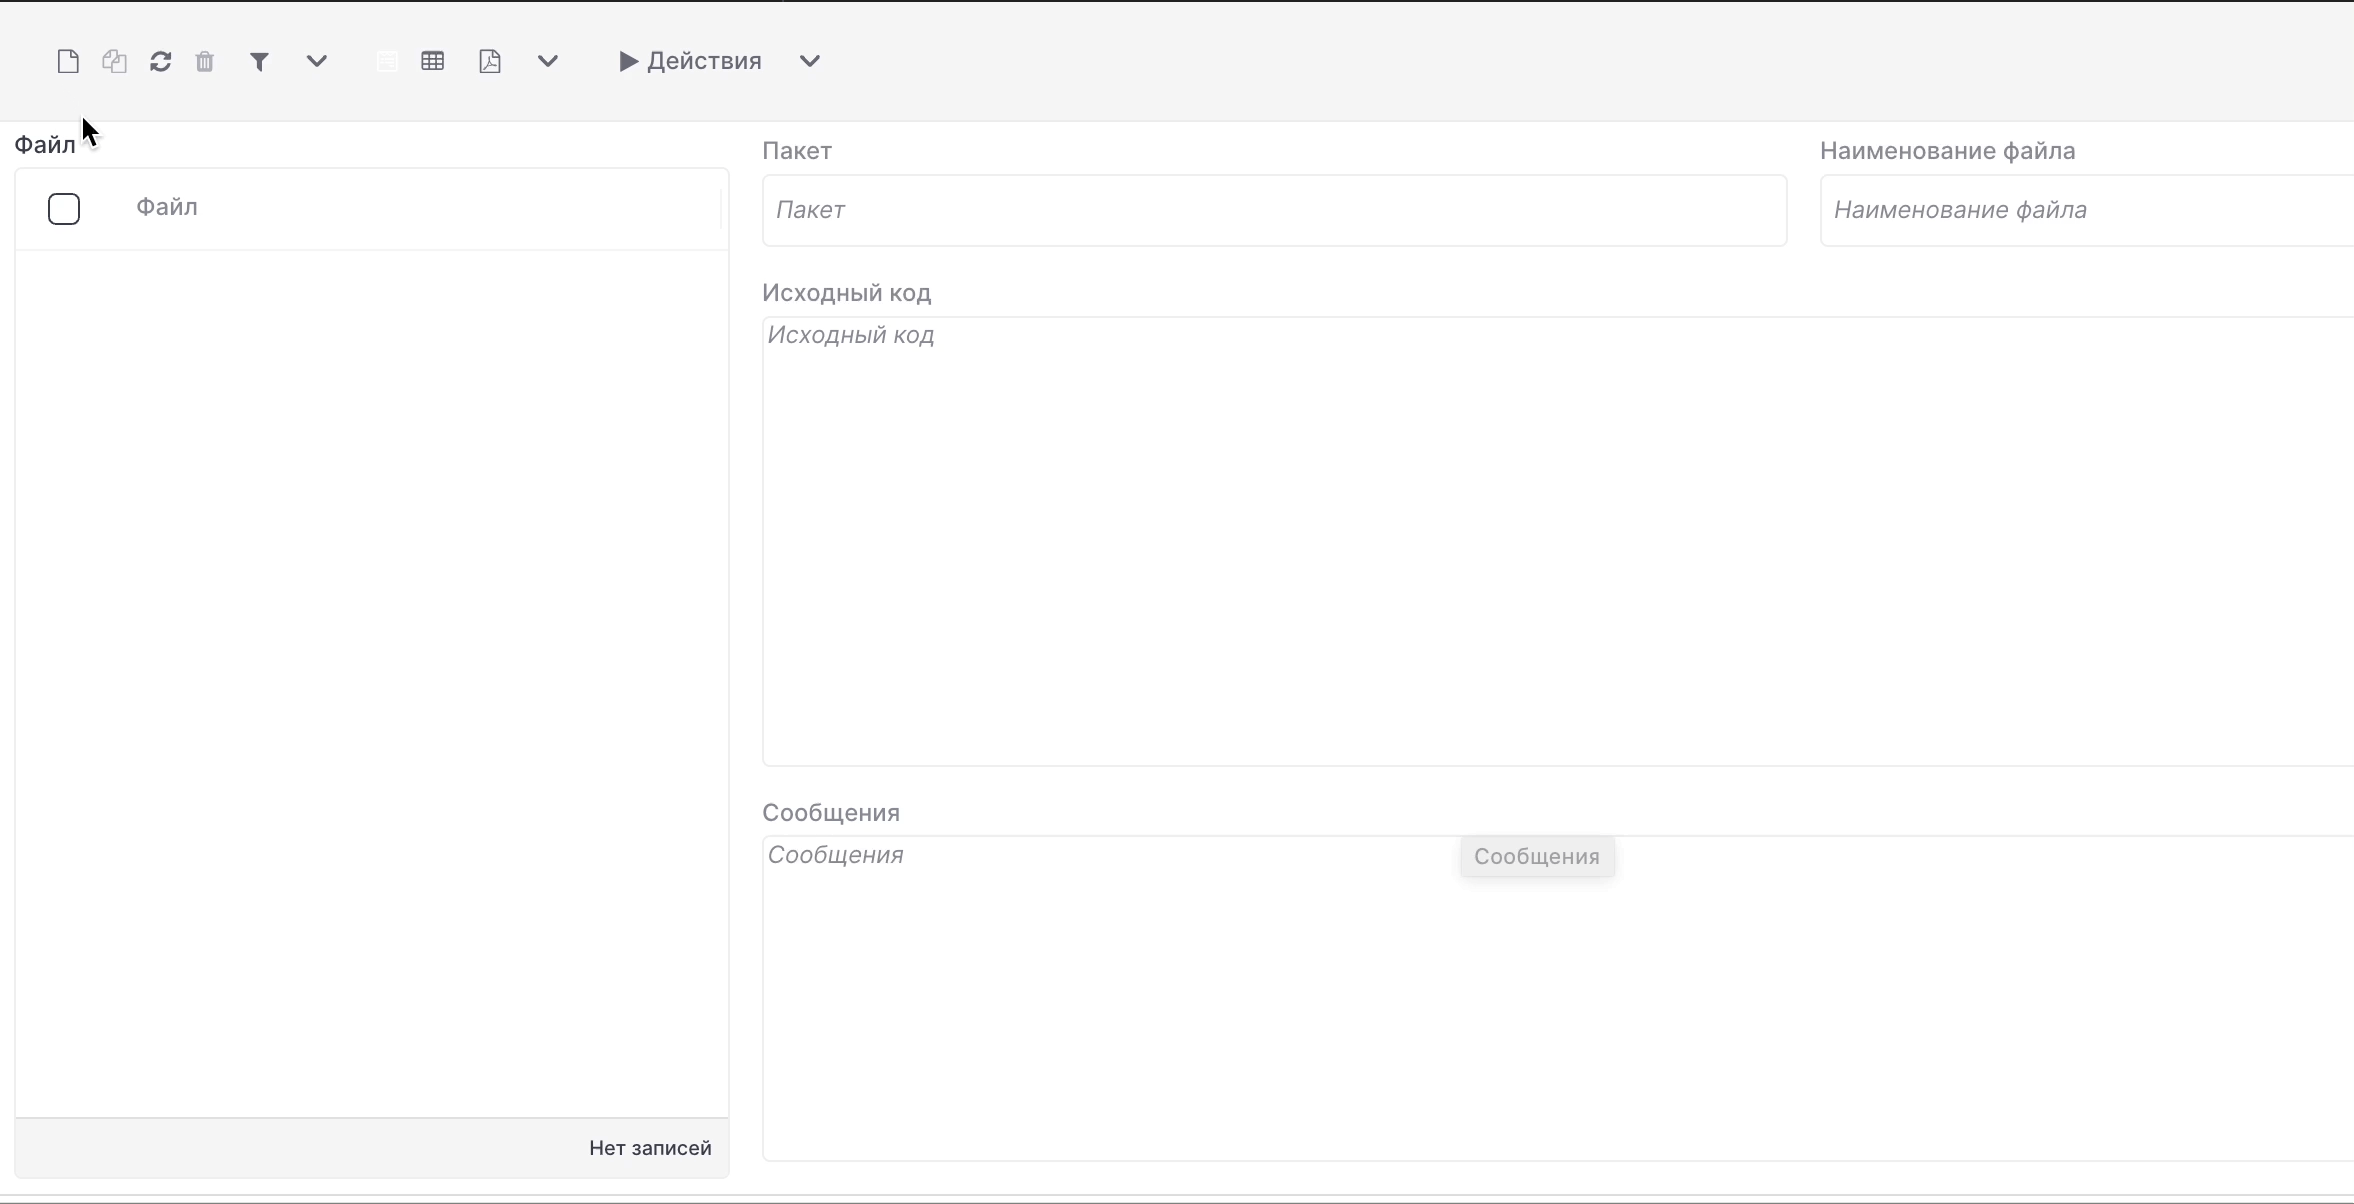Click inside the Сообщения text area

point(1558,998)
